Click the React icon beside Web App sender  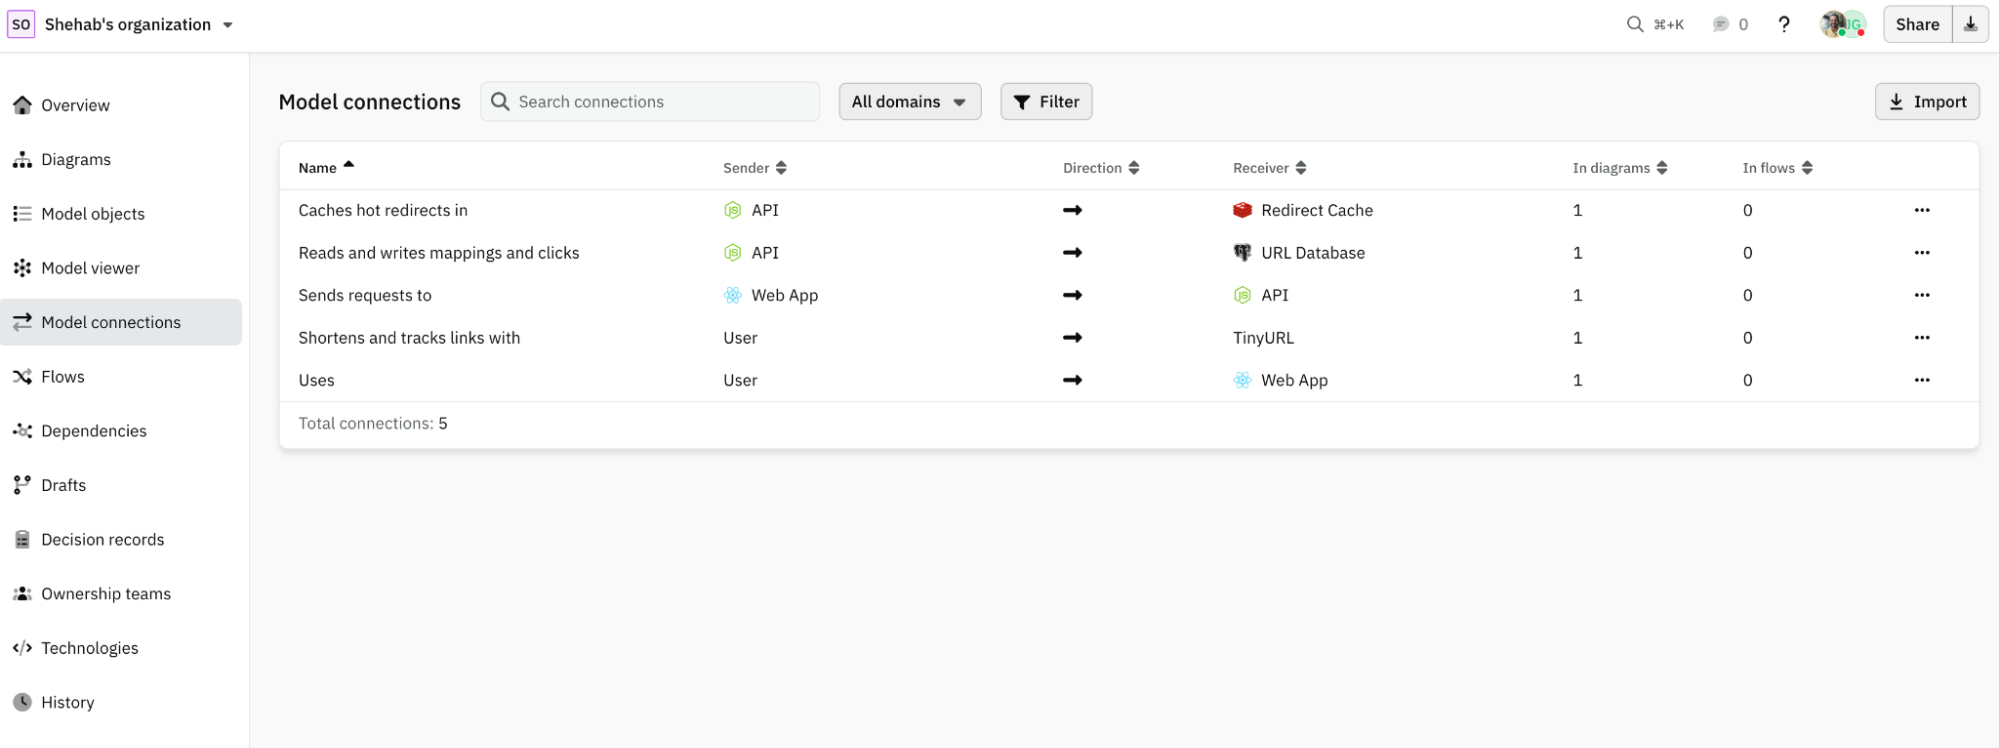click(733, 295)
